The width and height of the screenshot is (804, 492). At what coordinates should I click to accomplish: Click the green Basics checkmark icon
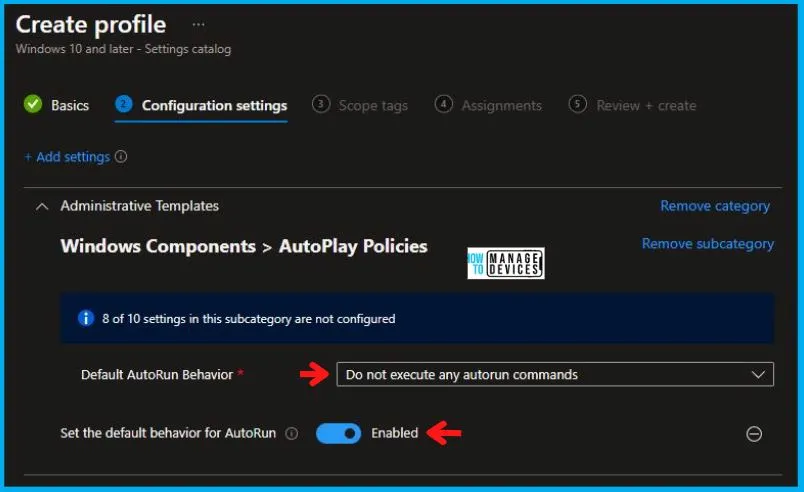pyautogui.click(x=33, y=105)
